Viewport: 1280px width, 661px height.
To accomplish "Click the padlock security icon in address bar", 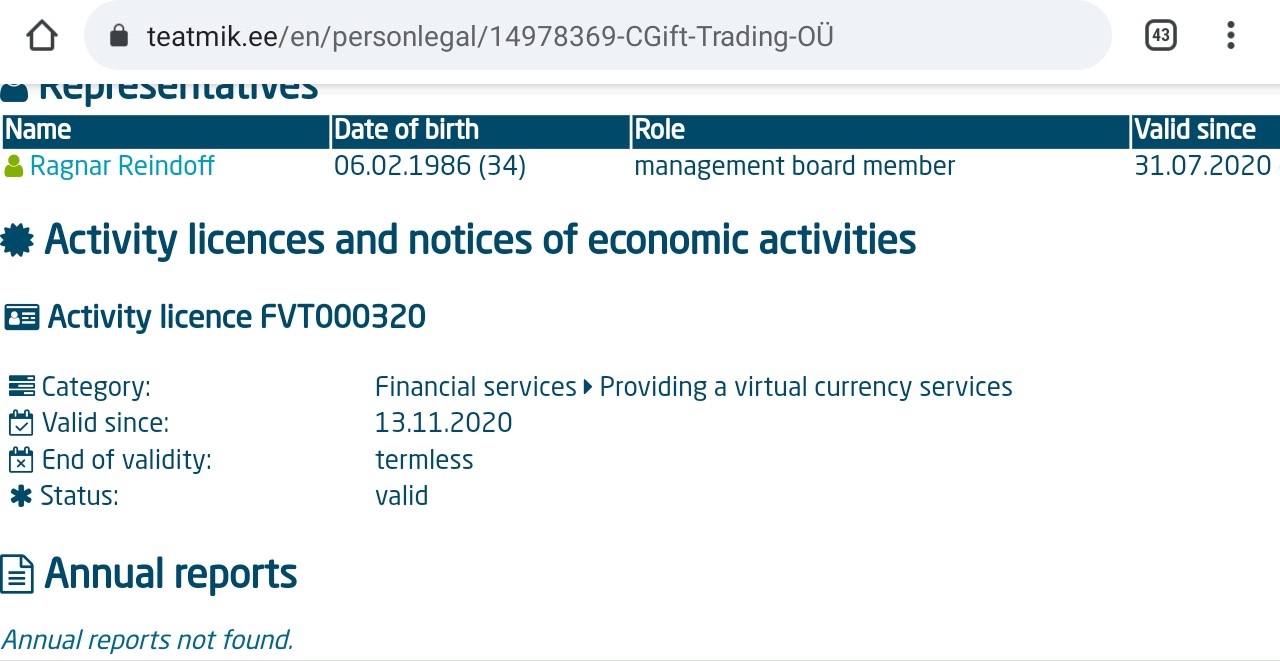I will [x=119, y=35].
